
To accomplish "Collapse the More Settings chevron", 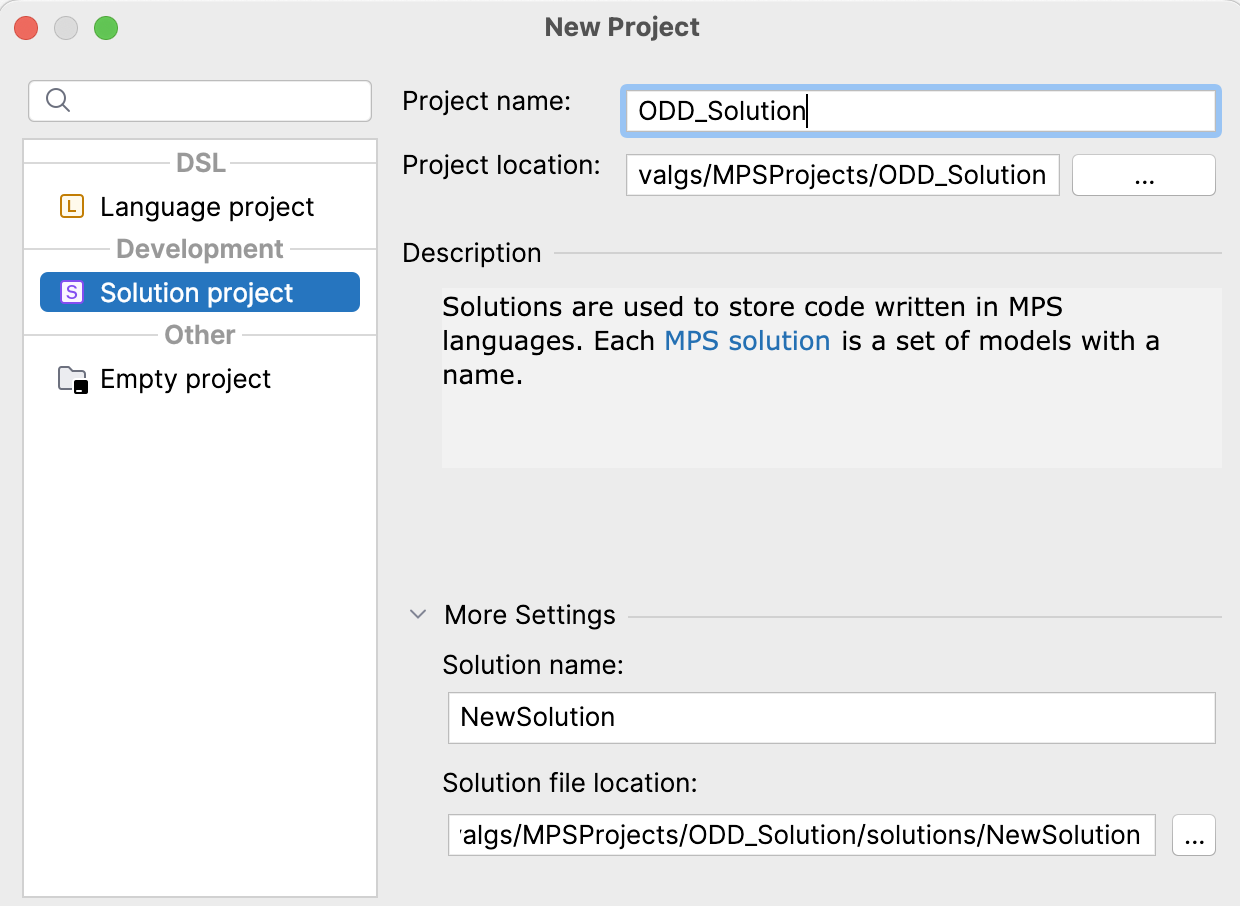I will click(419, 614).
